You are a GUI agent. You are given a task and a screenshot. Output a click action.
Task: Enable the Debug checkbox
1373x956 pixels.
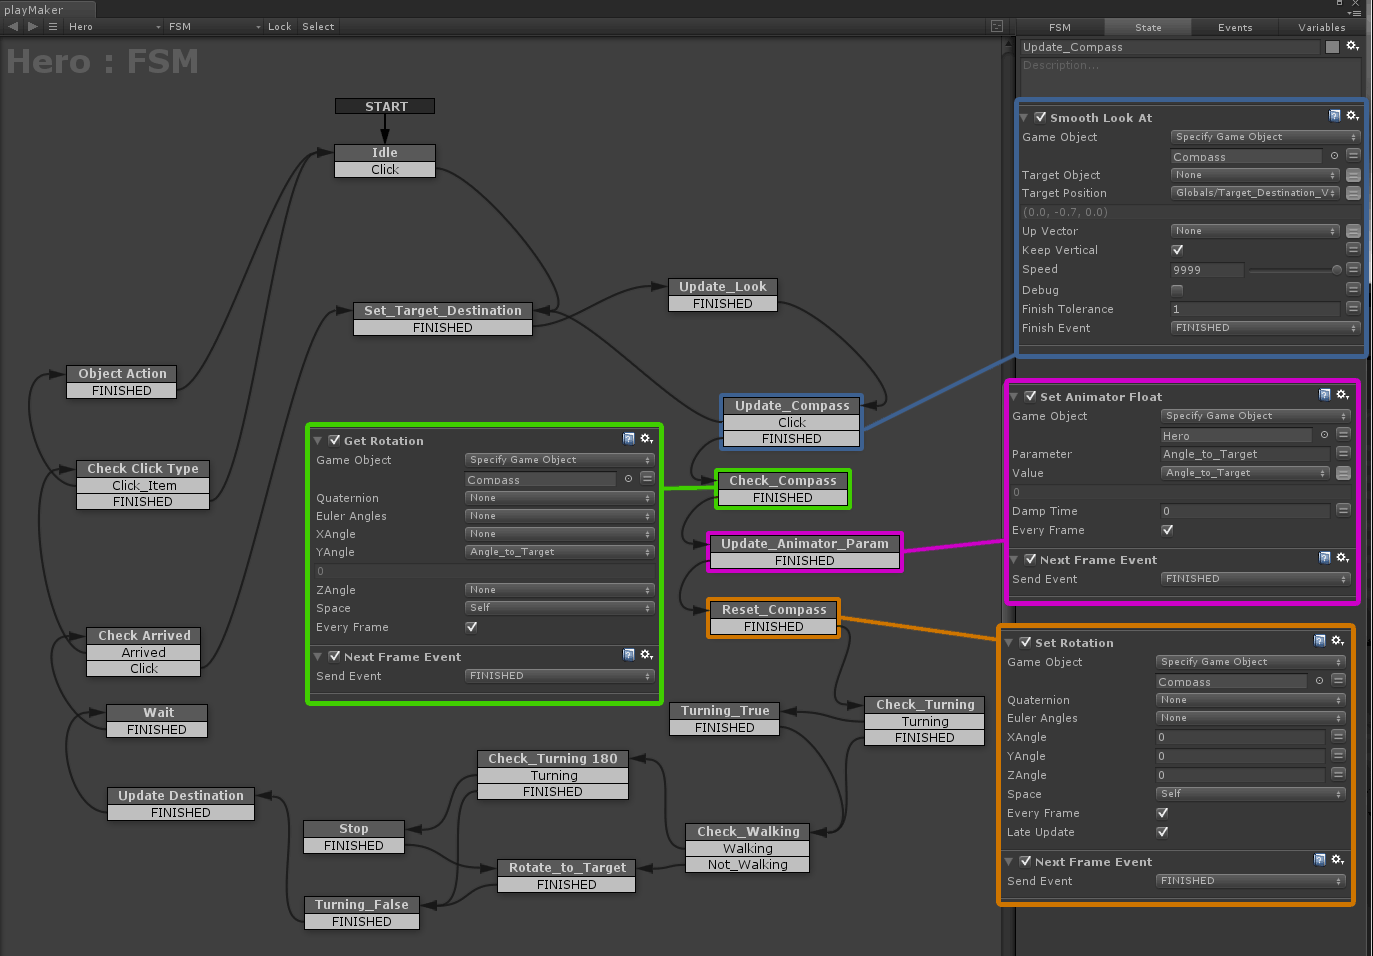[1177, 290]
